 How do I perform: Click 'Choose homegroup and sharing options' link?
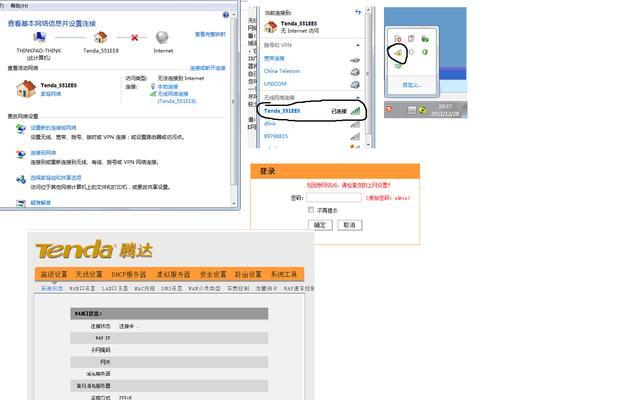56,178
